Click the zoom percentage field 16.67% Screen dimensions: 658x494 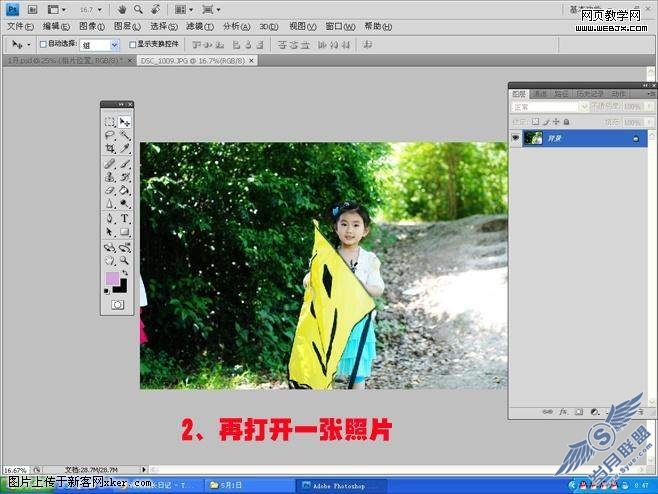(16, 470)
